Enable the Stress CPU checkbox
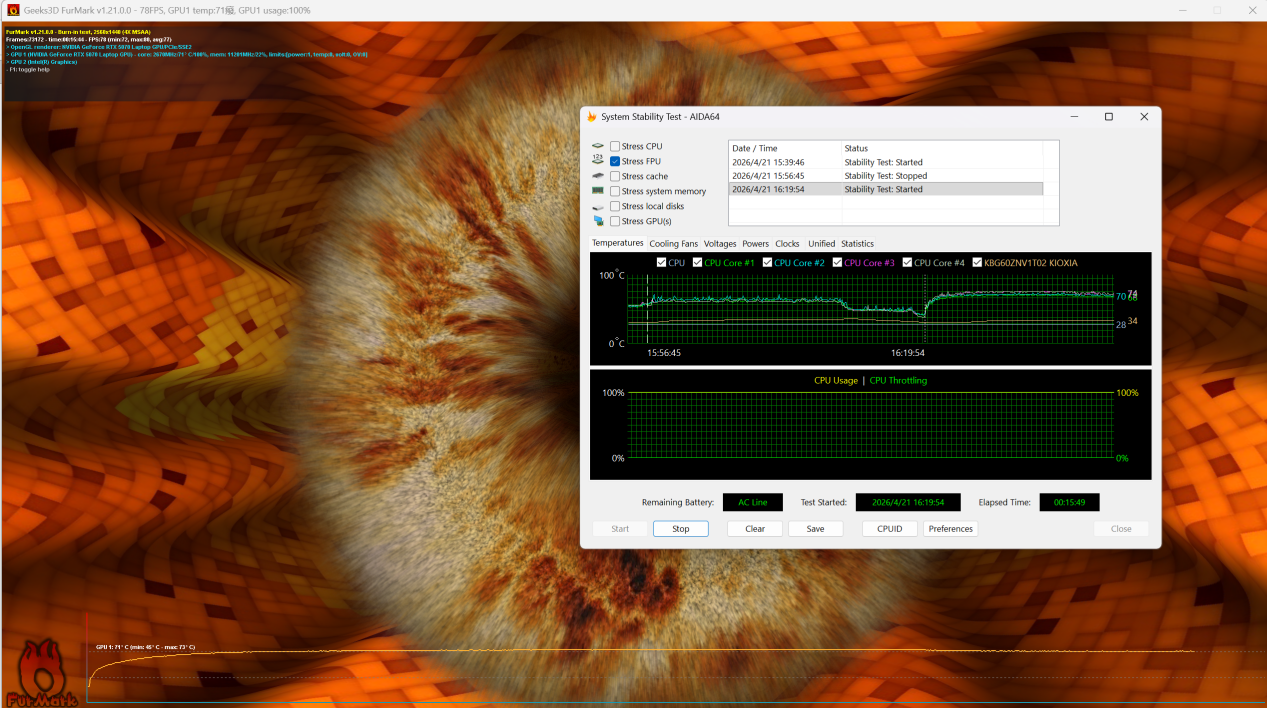 615,146
